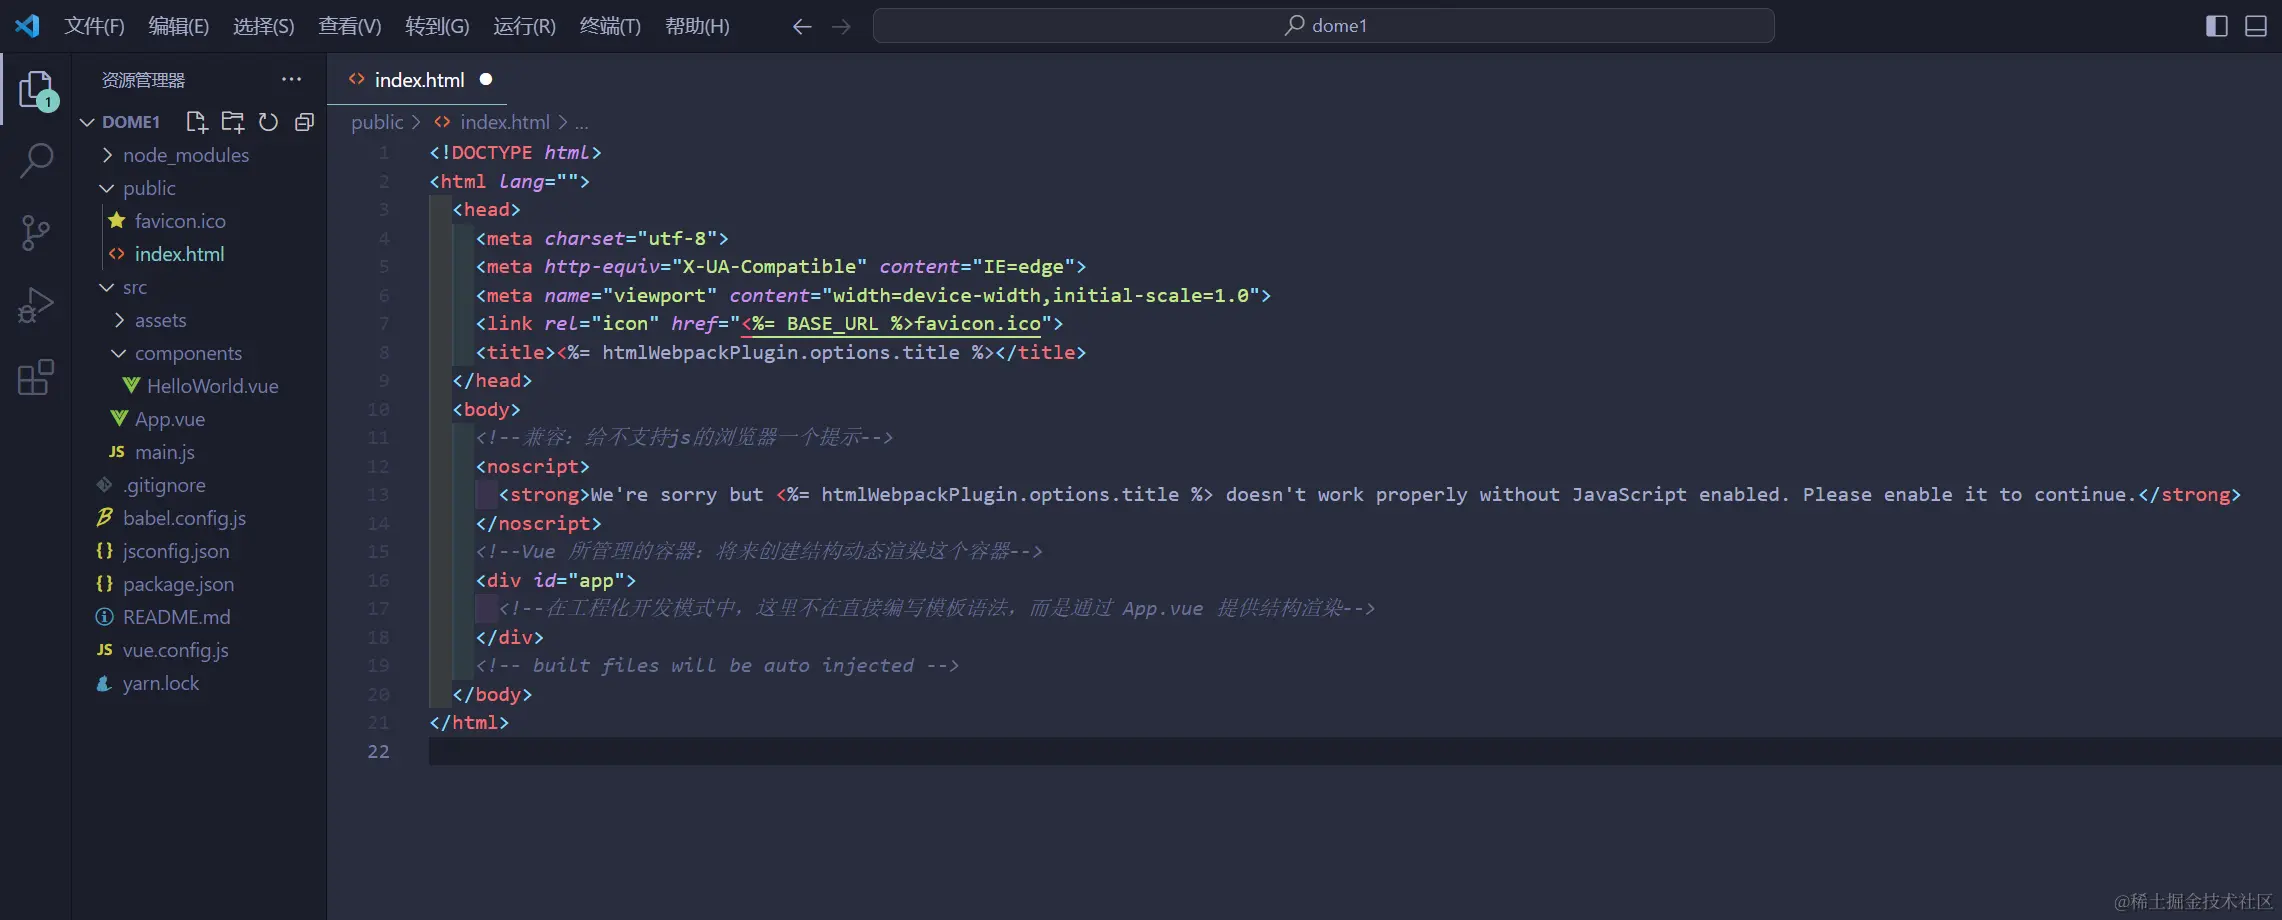Click the unsaved dot on index.html tab
This screenshot has height=920, width=2282.
486,79
